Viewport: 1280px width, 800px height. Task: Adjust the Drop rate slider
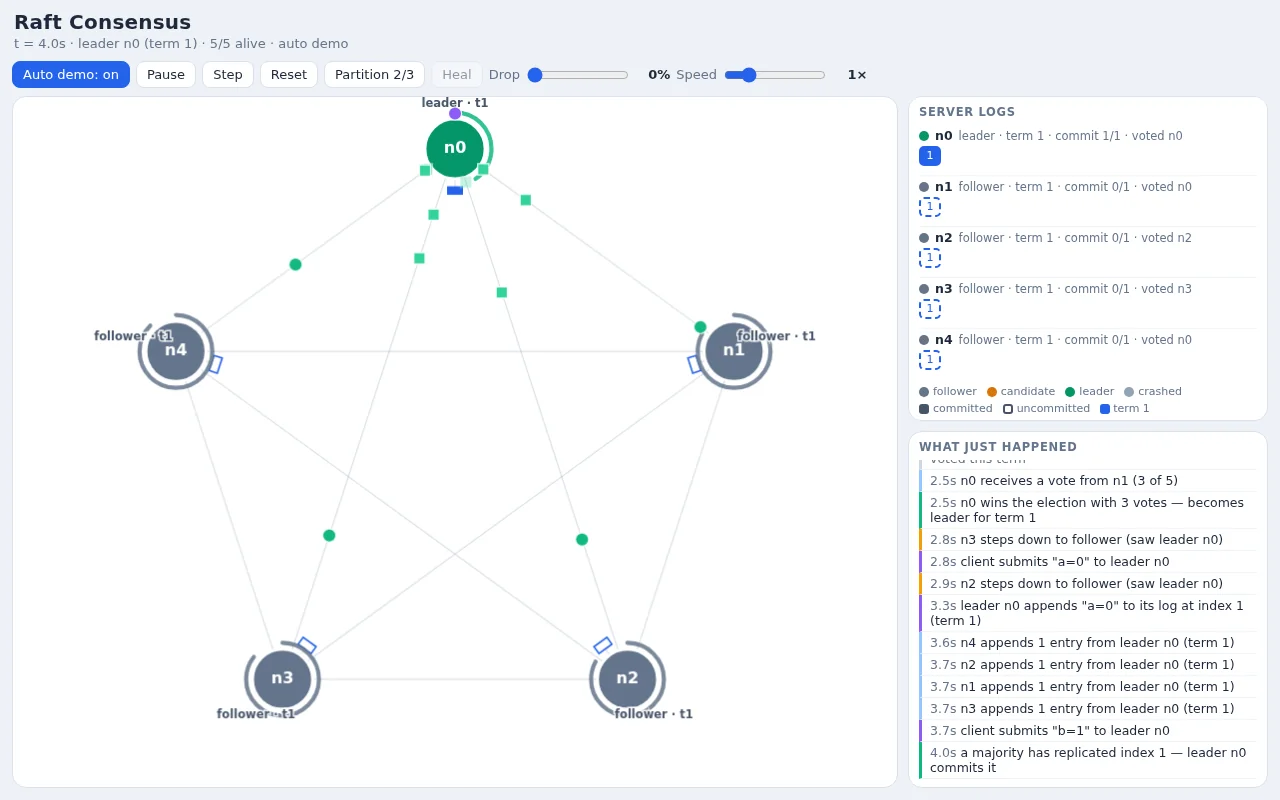point(578,75)
